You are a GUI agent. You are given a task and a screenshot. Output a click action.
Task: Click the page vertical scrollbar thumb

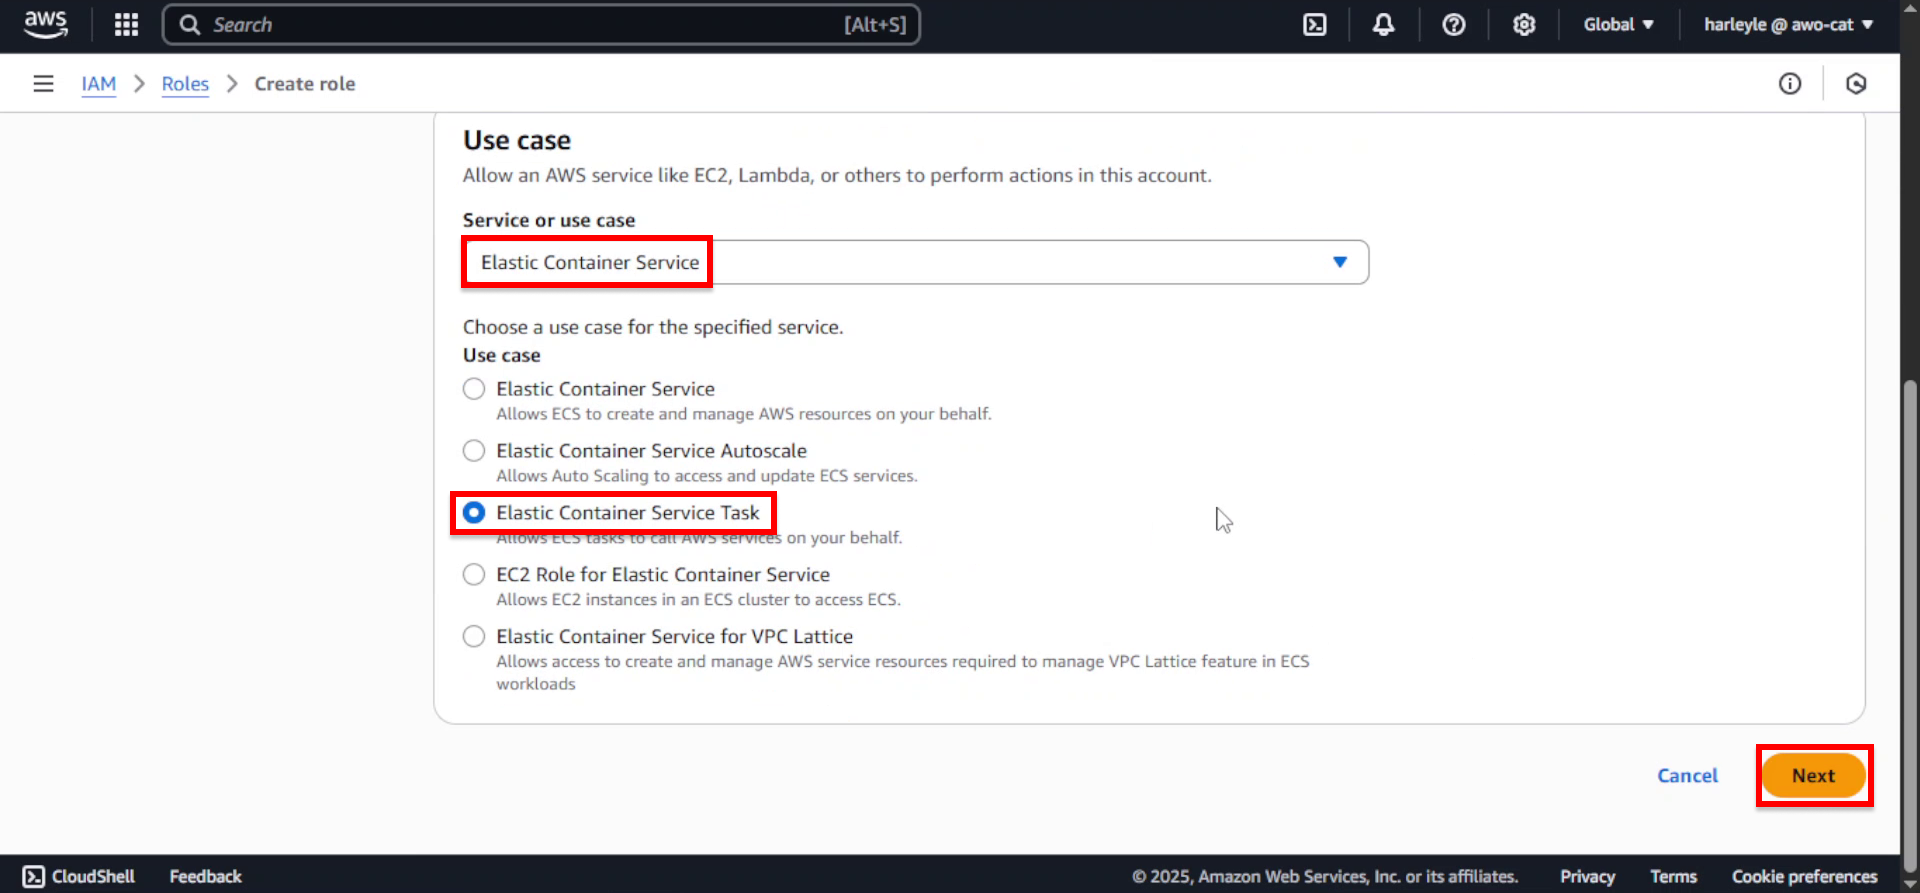(x=1910, y=625)
